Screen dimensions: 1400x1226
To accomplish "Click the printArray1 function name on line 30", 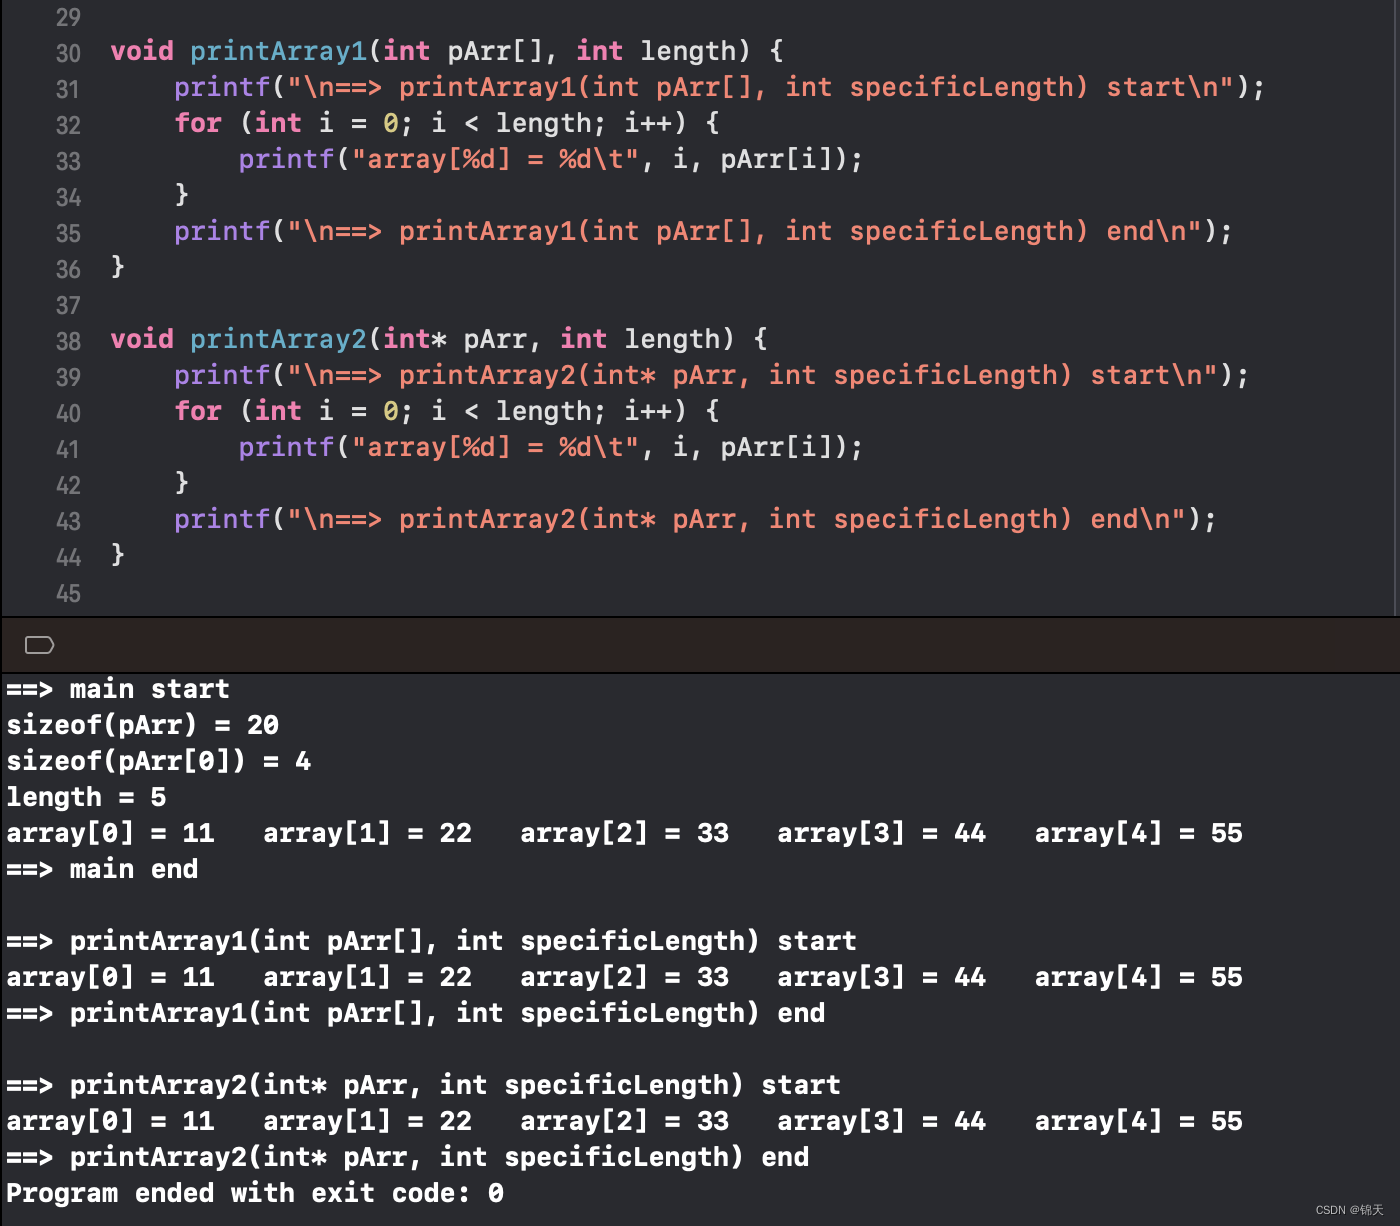I will click(x=279, y=51).
